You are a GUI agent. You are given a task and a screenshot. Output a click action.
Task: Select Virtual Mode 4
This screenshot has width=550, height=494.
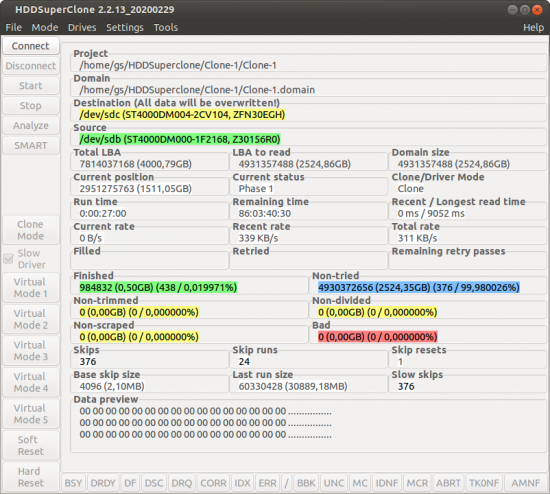[x=31, y=382]
